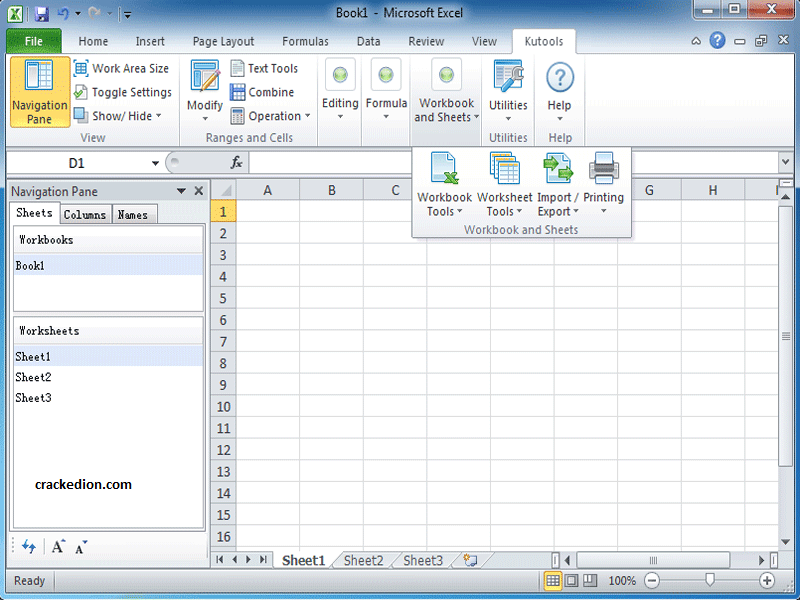Click the Insert Function fx button
800x600 pixels.
pos(236,163)
